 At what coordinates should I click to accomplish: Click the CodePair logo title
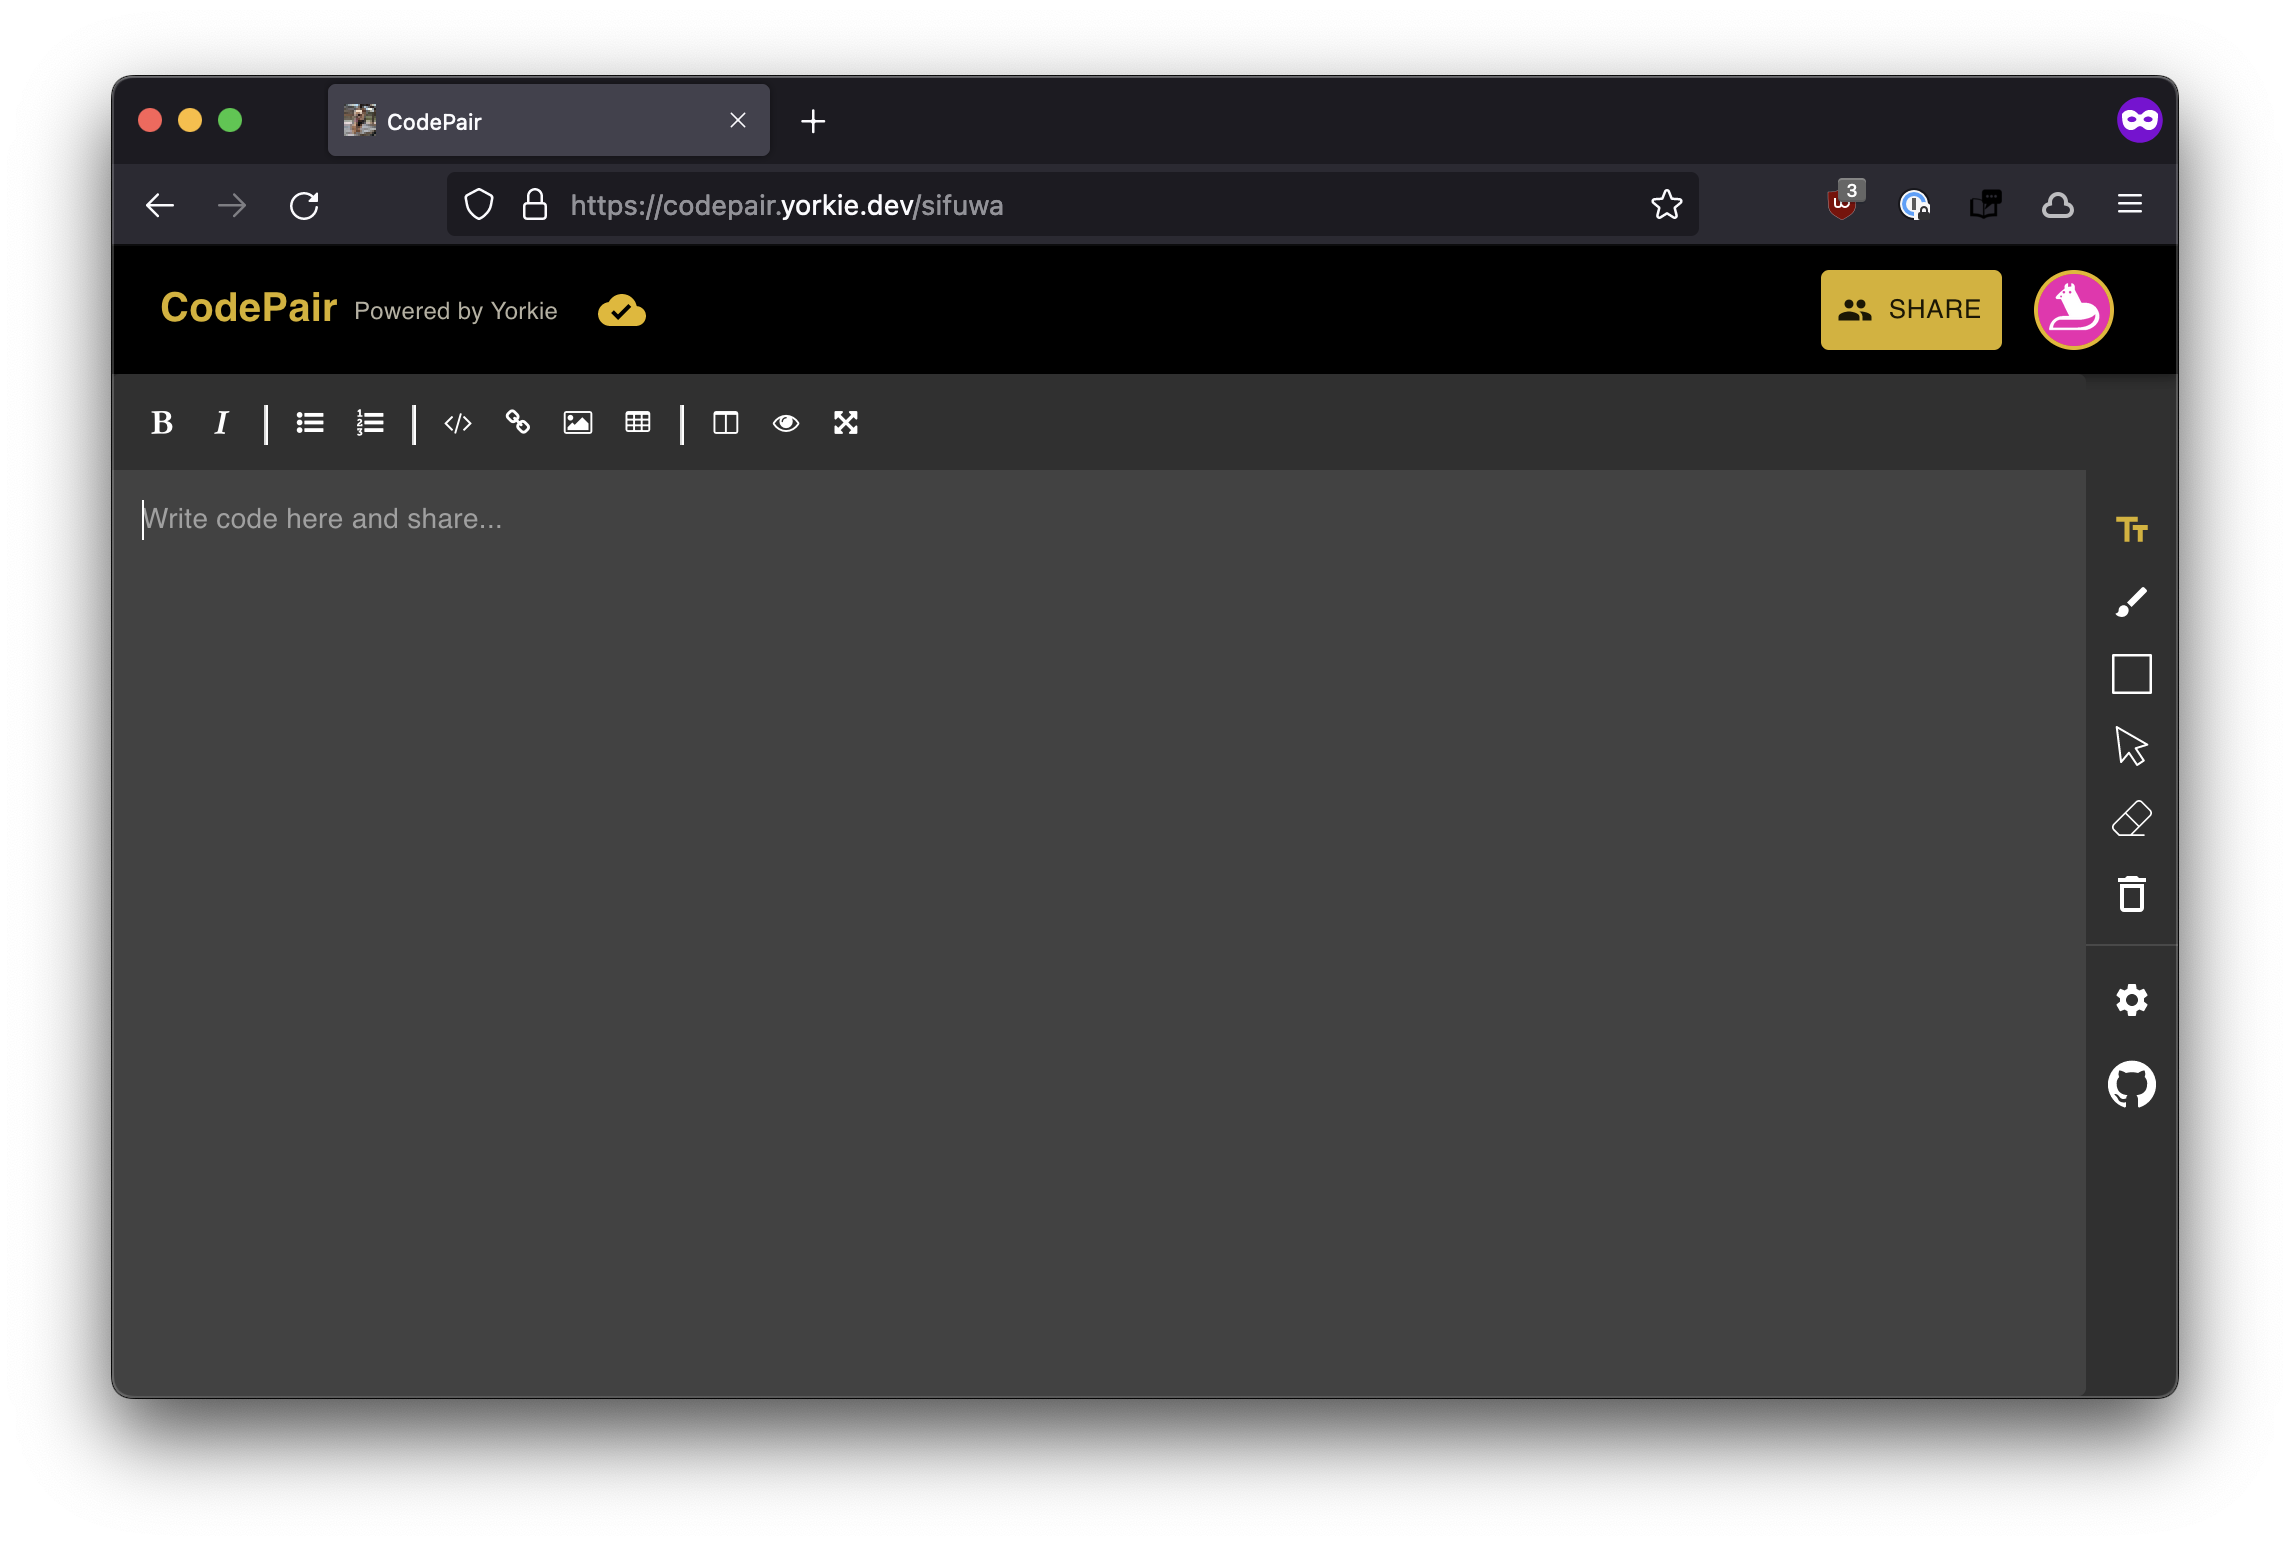(x=248, y=308)
